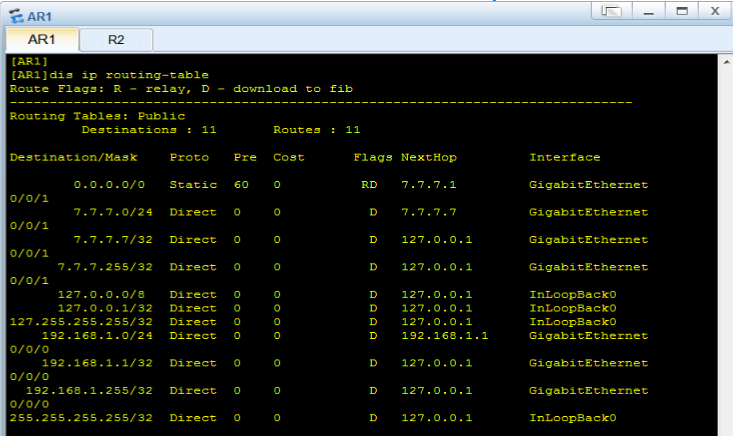Minimize the AR1 window
733x436 pixels.
[x=648, y=11]
